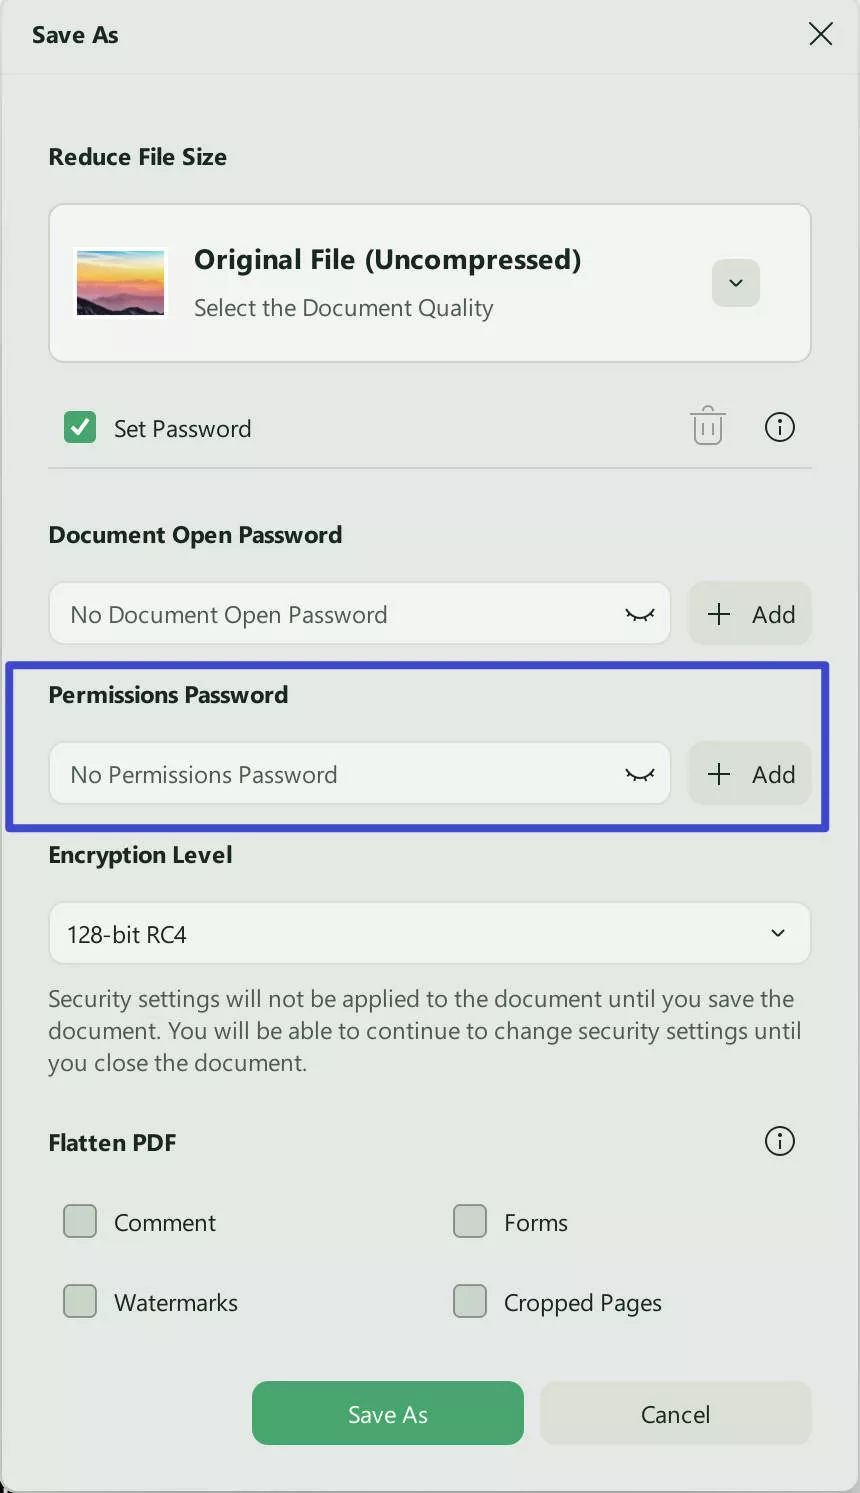
Task: Uncheck the Set Password checkbox
Action: point(79,427)
